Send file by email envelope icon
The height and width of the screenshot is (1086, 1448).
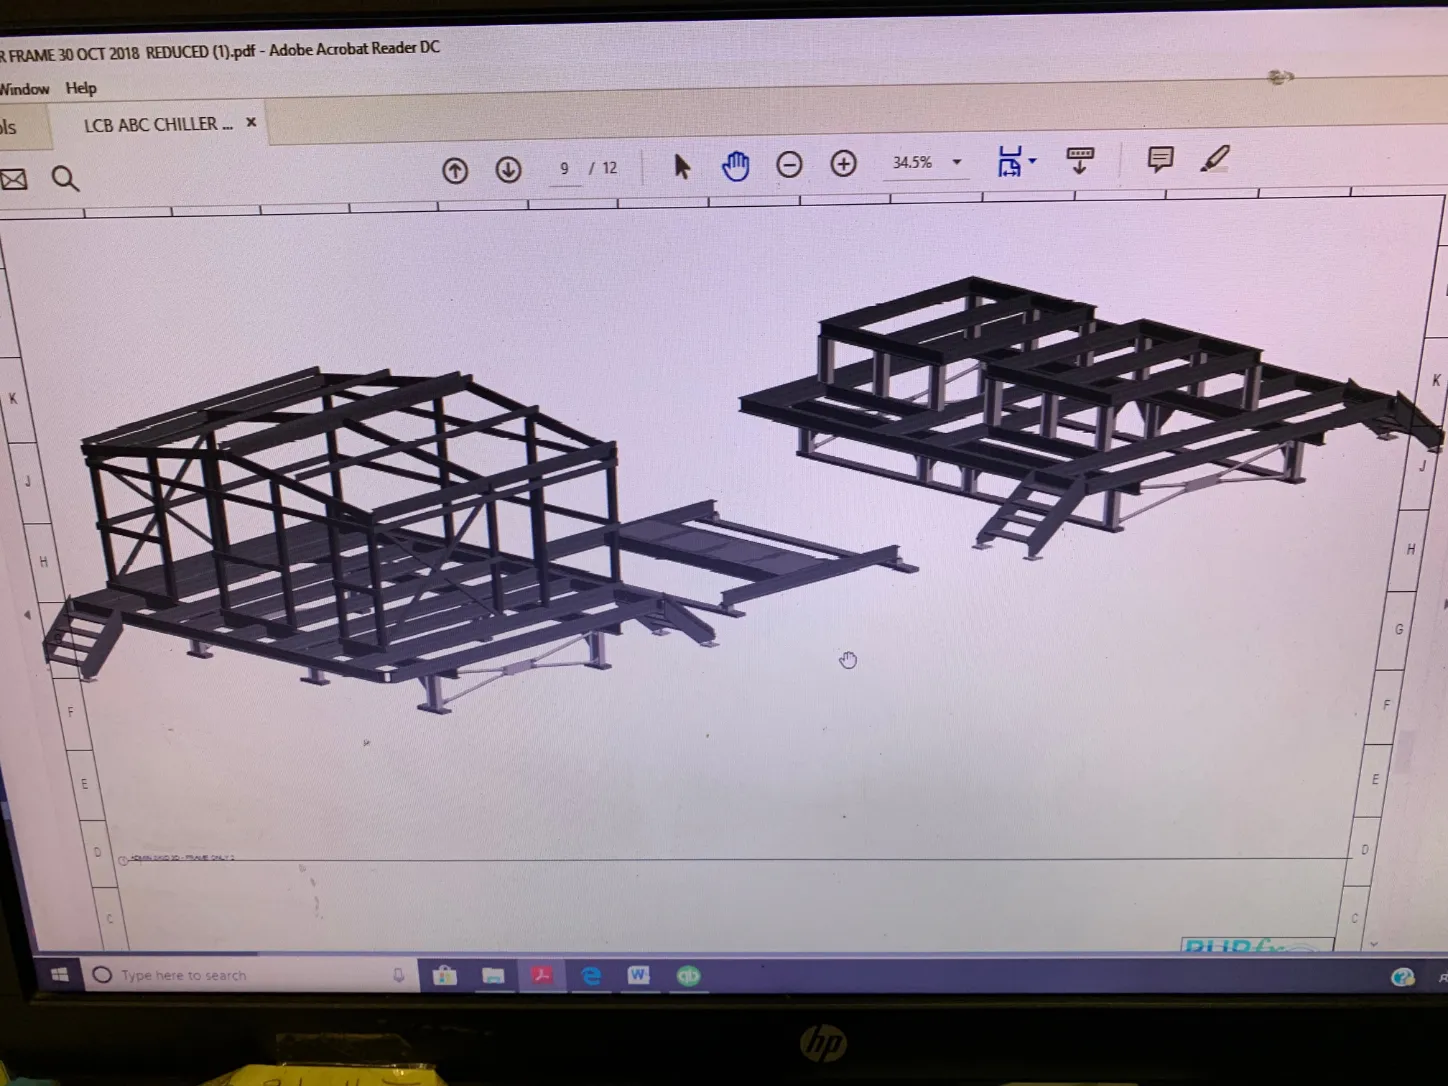pyautogui.click(x=13, y=180)
